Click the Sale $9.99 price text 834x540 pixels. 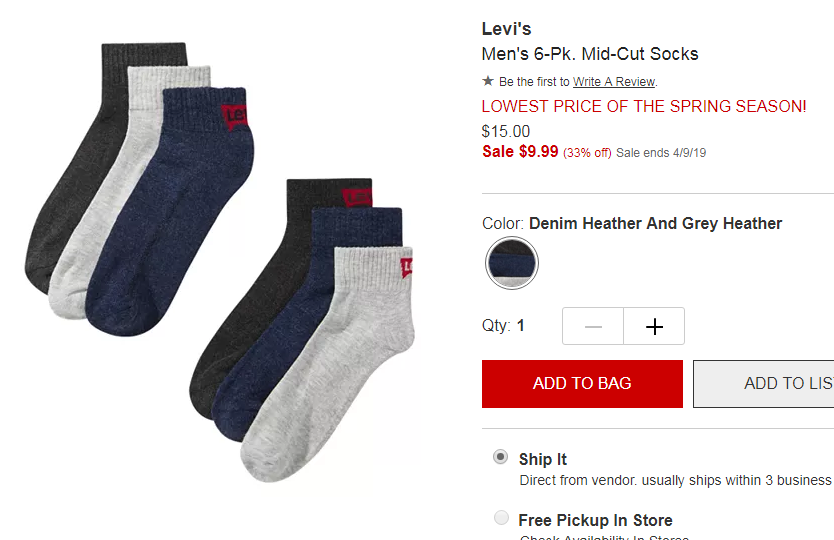[x=520, y=152]
